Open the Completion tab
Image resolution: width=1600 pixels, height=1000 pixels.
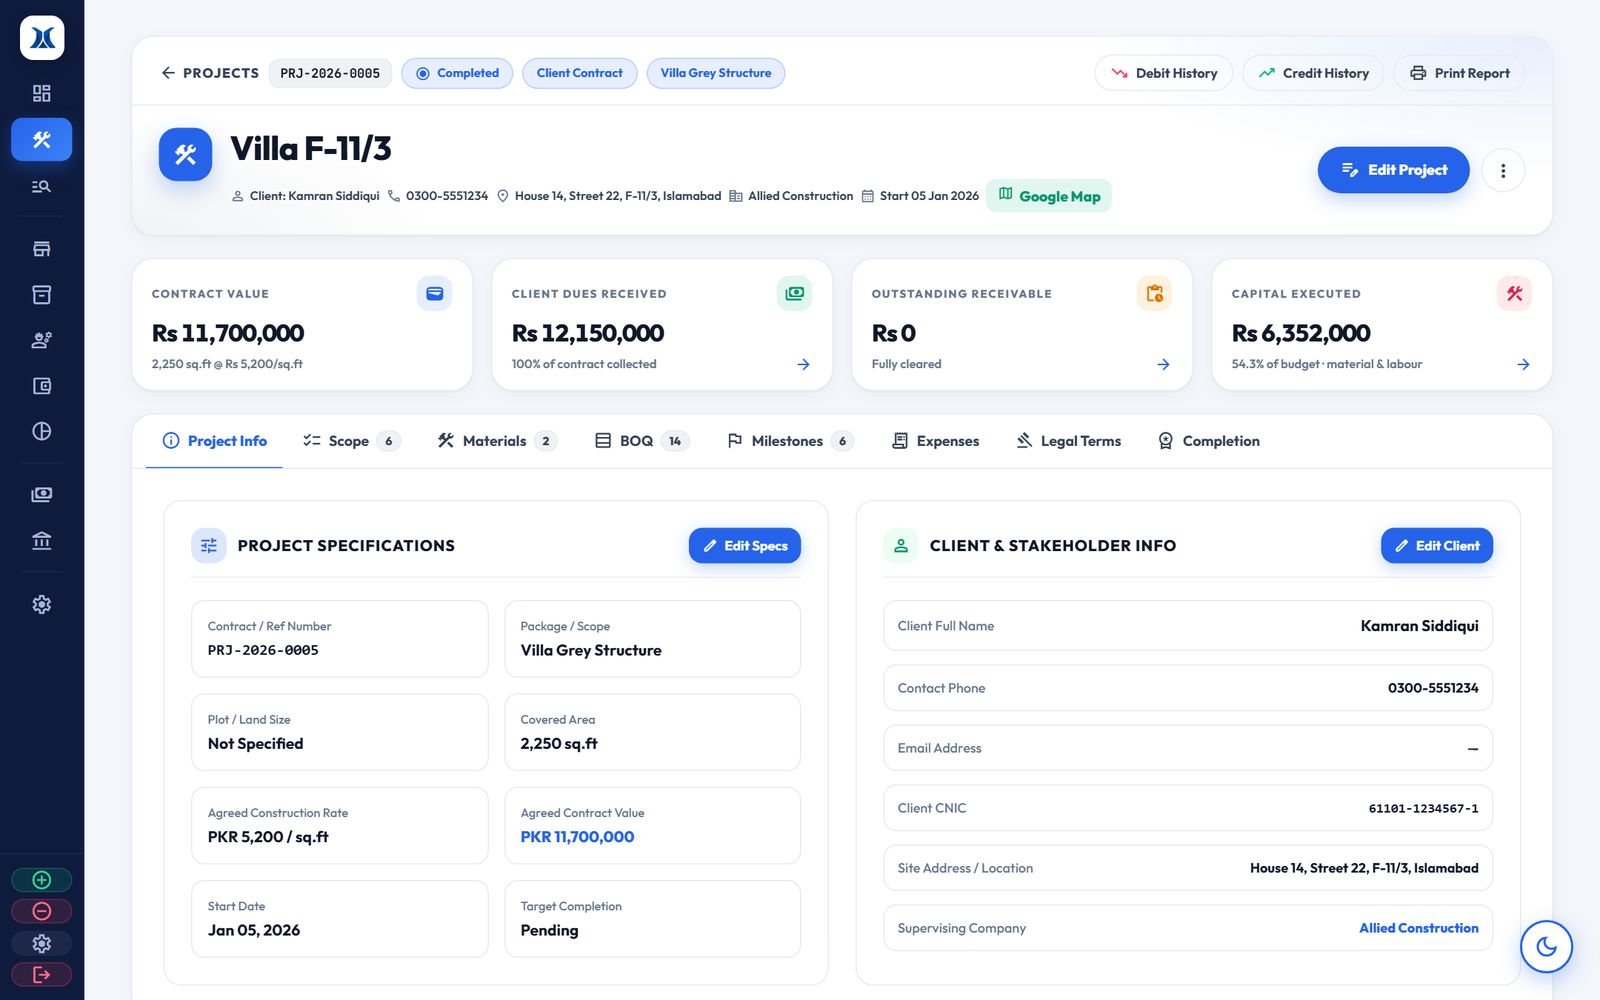[x=1208, y=441]
